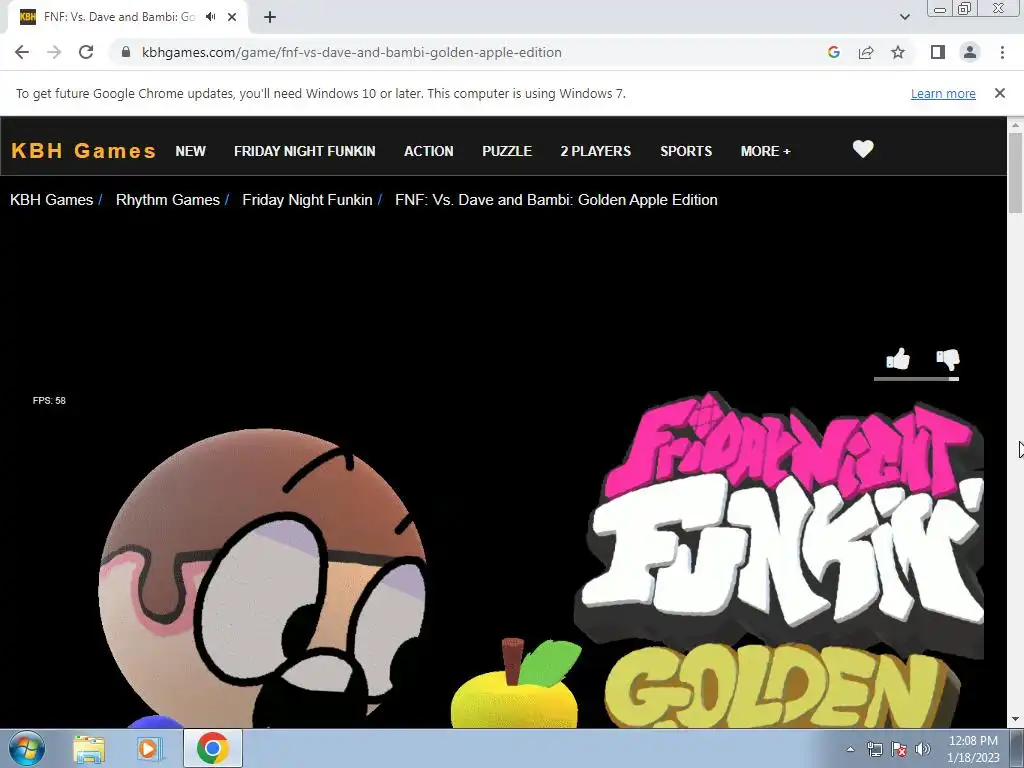Click the Chrome taskbar icon
Screen dimensions: 1024x768
click(x=212, y=748)
